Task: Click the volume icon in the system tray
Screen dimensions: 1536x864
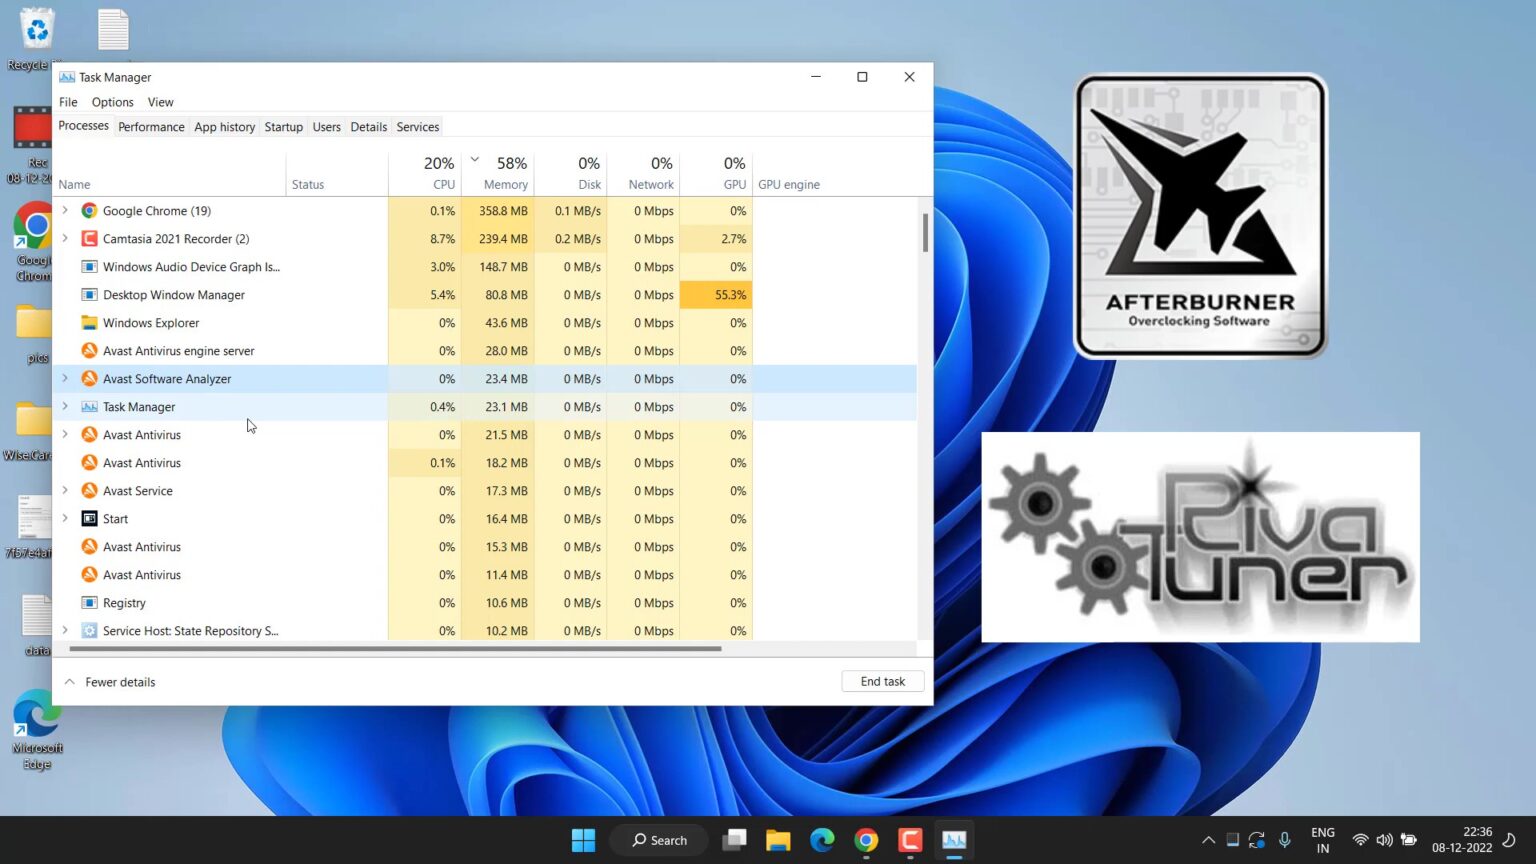Action: pyautogui.click(x=1384, y=840)
